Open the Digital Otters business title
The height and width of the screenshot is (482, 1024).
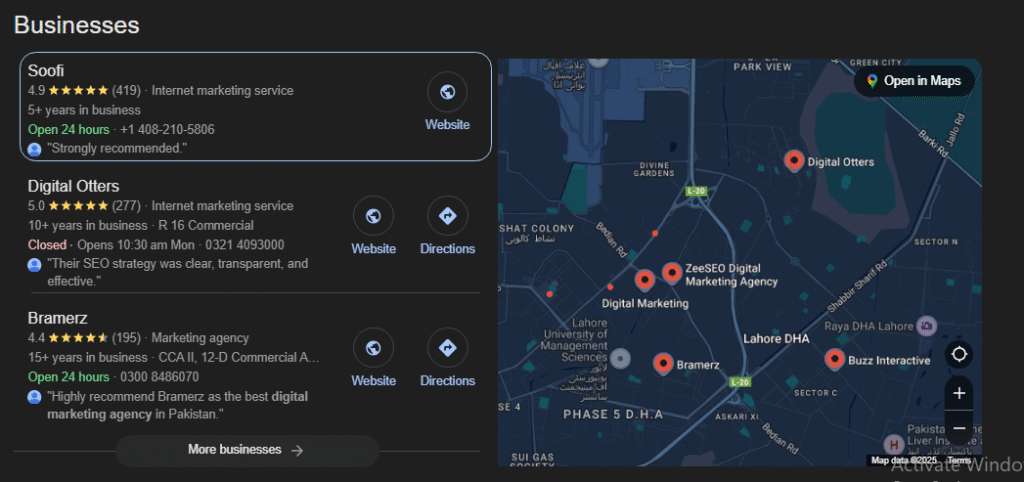click(x=73, y=186)
